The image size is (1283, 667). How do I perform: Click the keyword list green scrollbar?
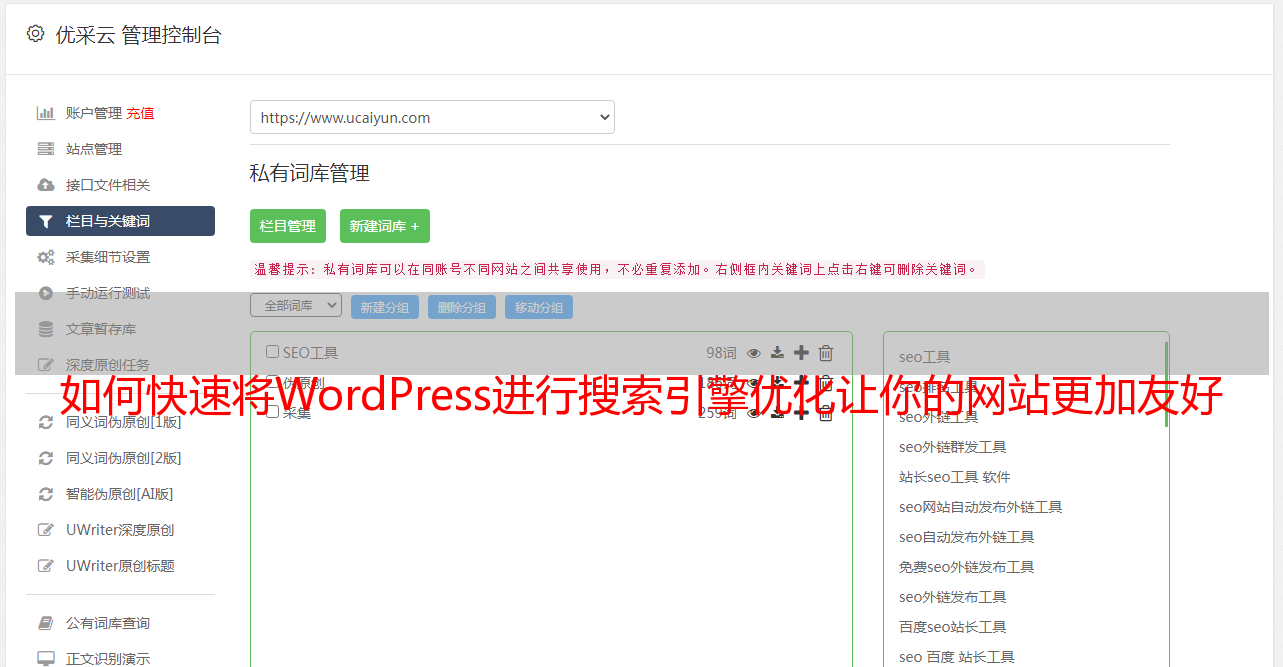click(1166, 384)
